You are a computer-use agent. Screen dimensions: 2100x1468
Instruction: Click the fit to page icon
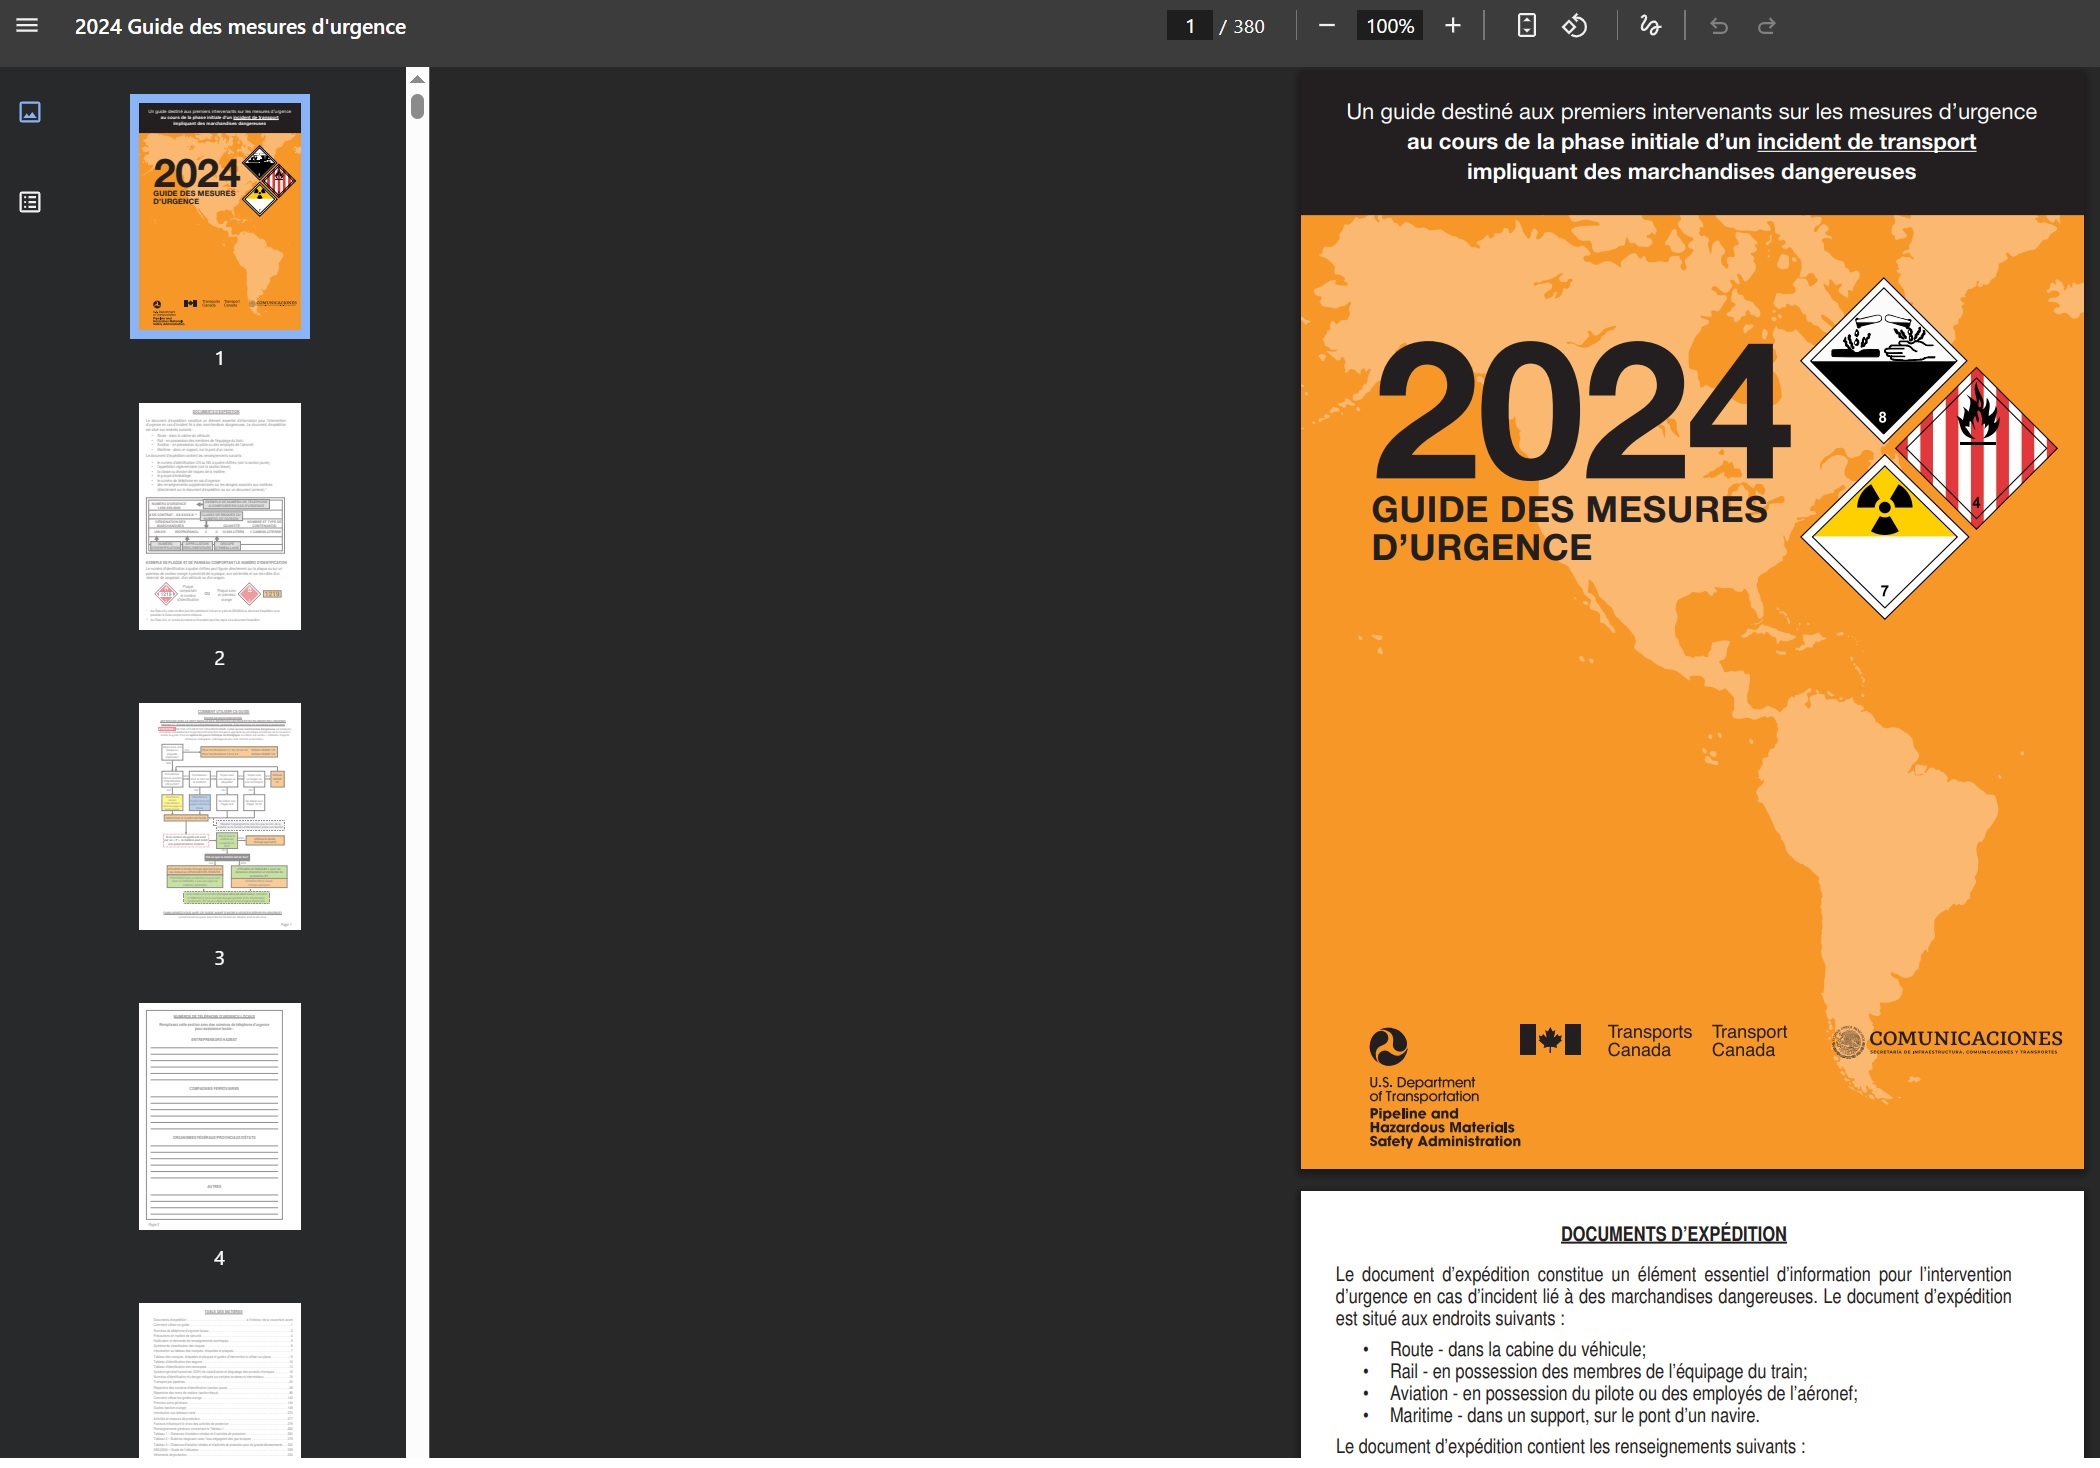1526,26
